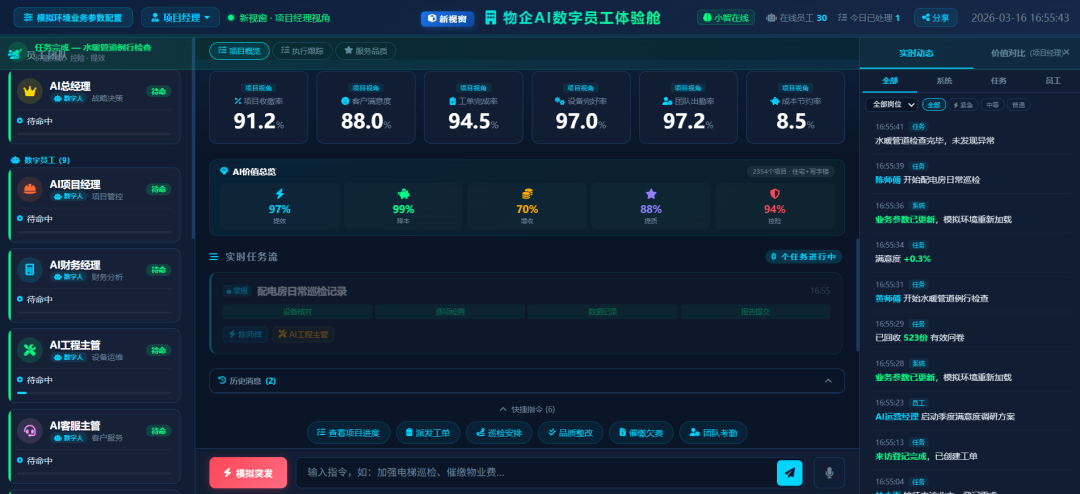
Task: Click the building icon beside 物企AI数字员工体验舱
Action: (491, 18)
